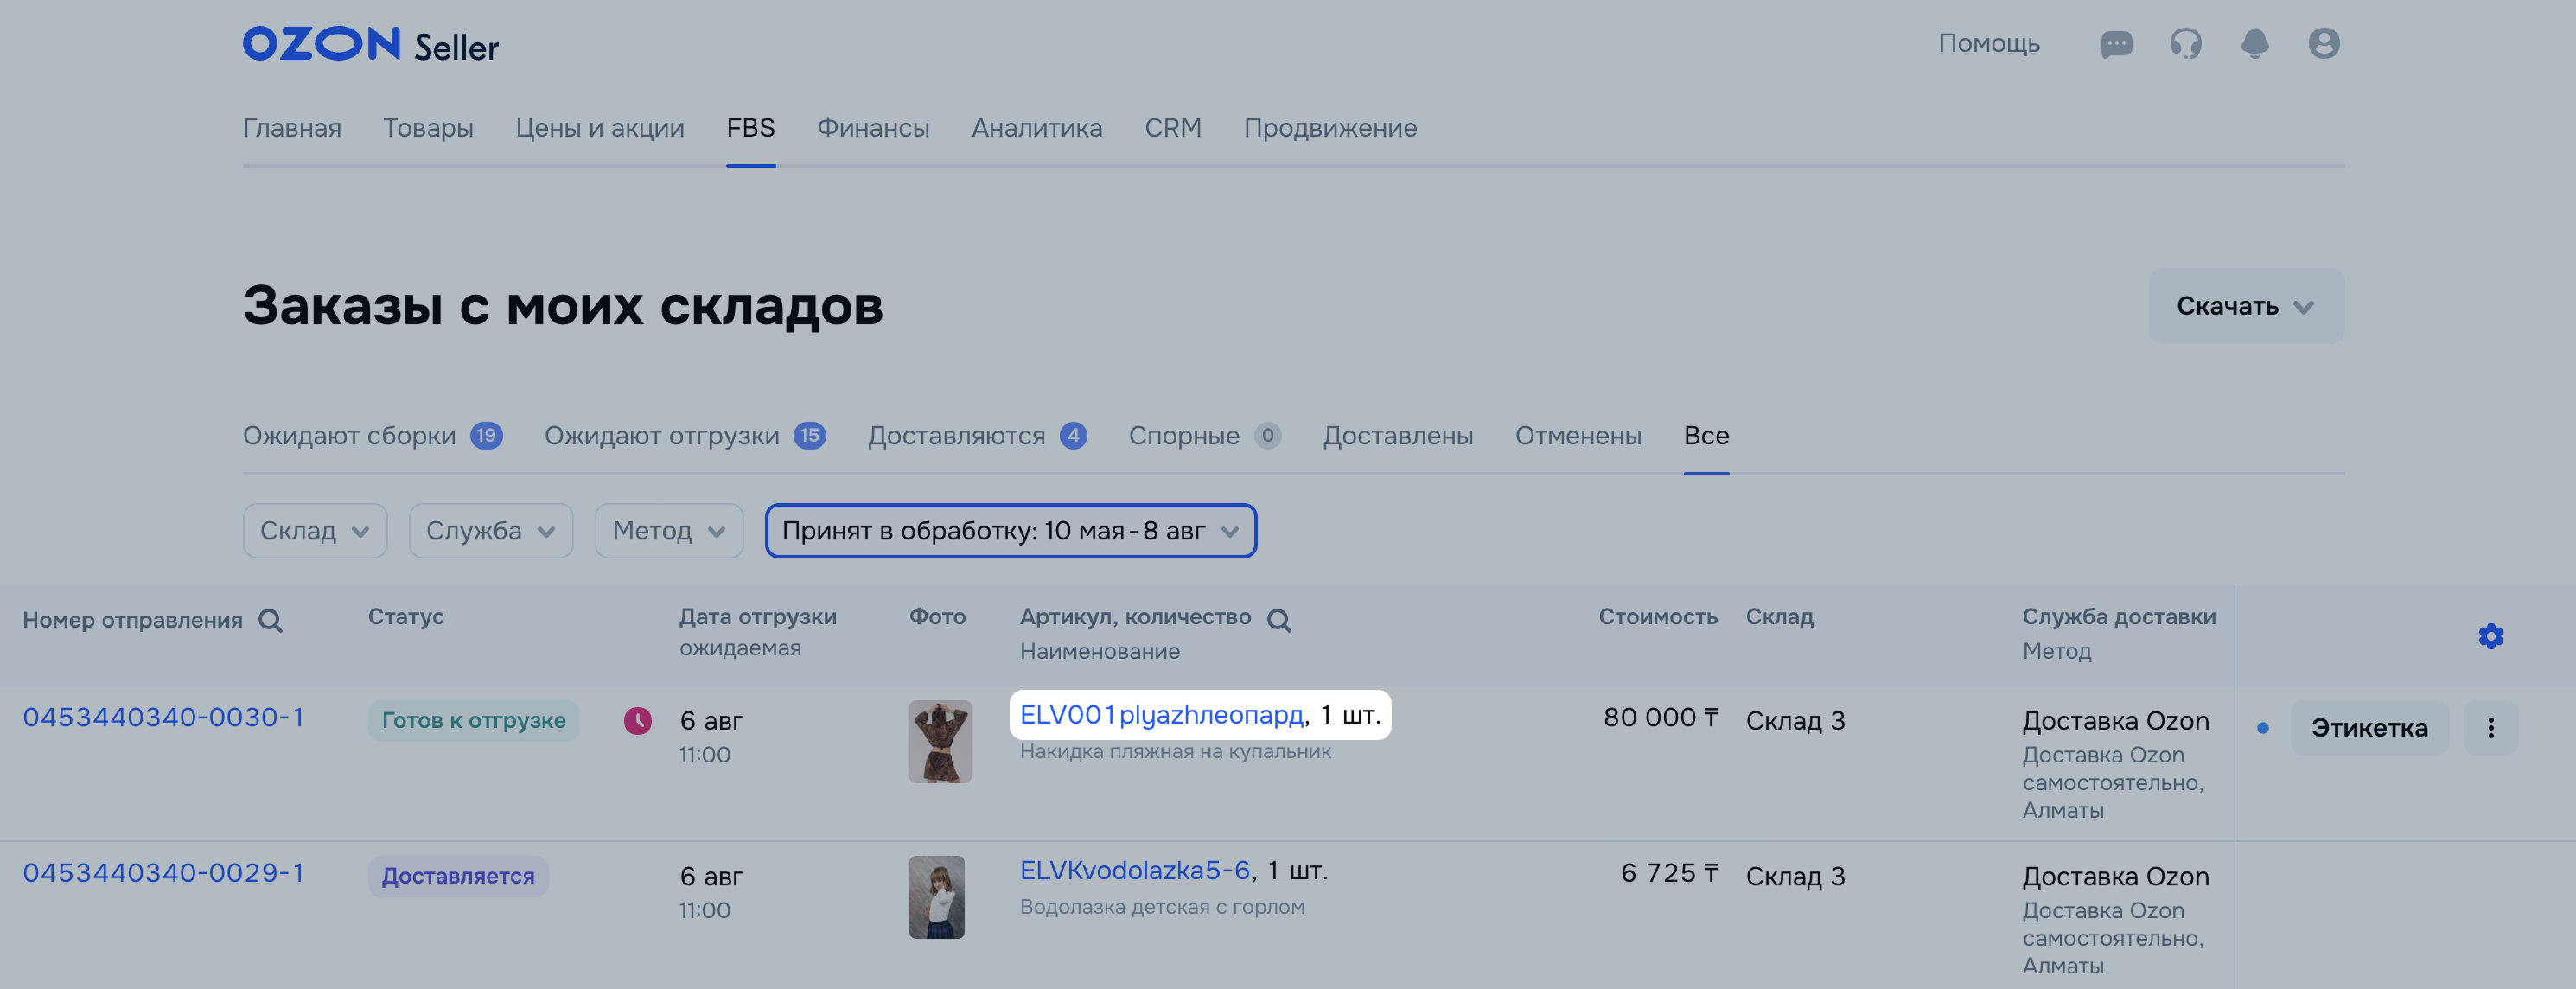2576x989 pixels.
Task: Switch to Ожидают сборки tab
Action: coord(372,436)
